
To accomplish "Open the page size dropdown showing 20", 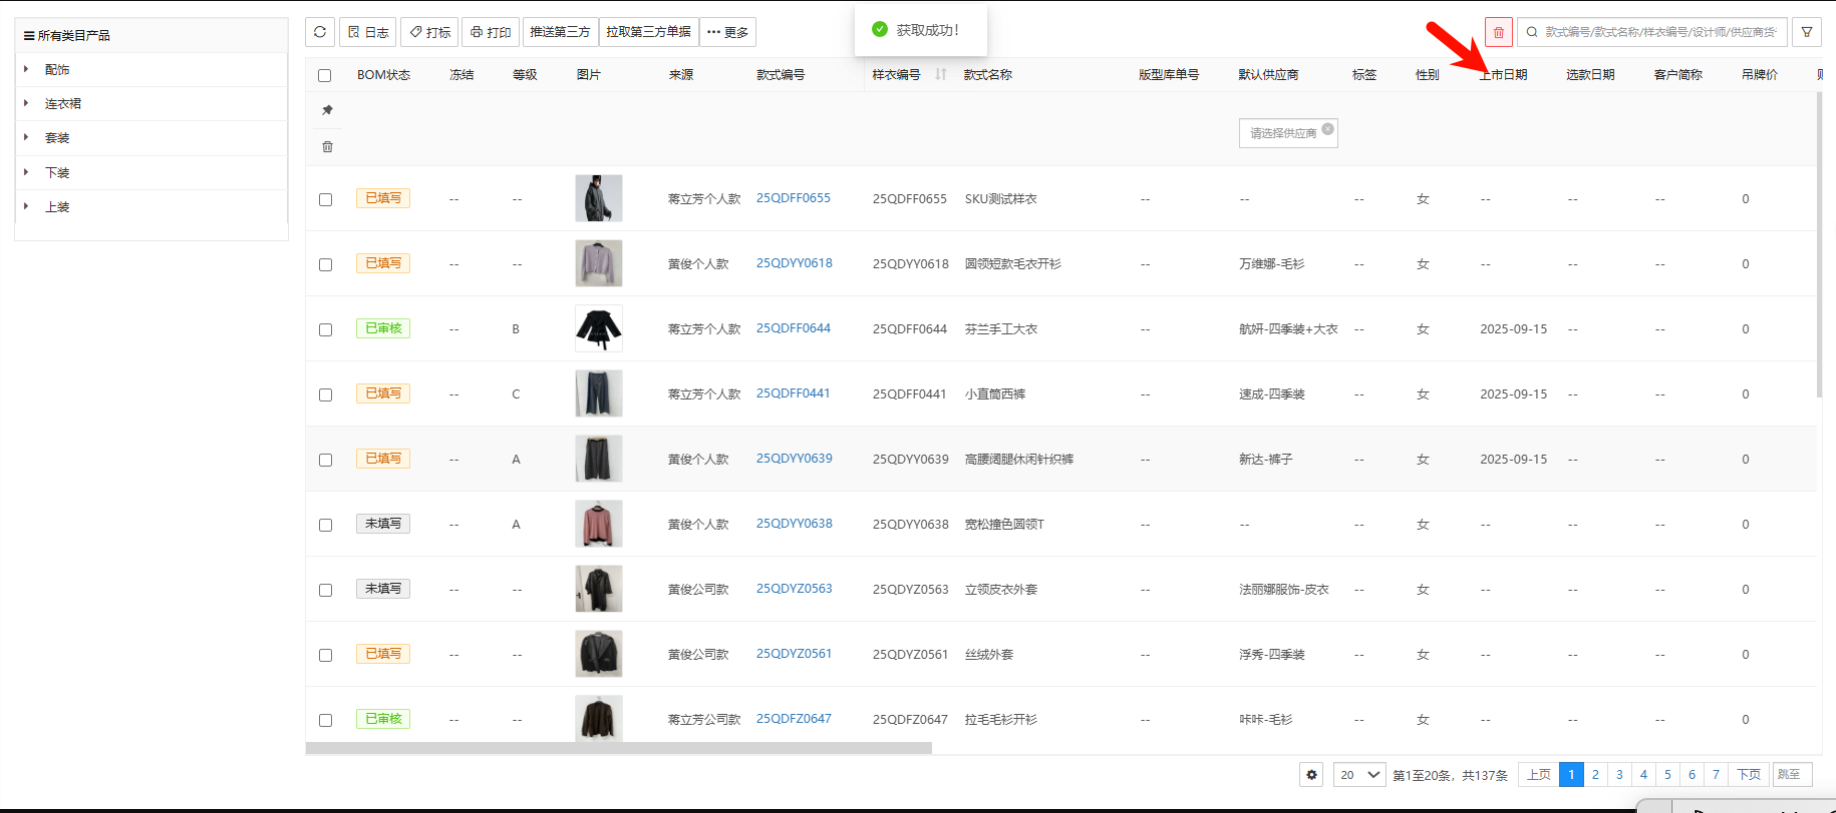I will point(1359,775).
